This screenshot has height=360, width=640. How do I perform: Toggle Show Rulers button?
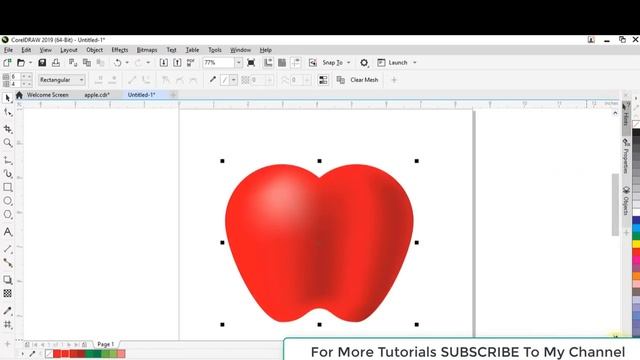pos(268,62)
